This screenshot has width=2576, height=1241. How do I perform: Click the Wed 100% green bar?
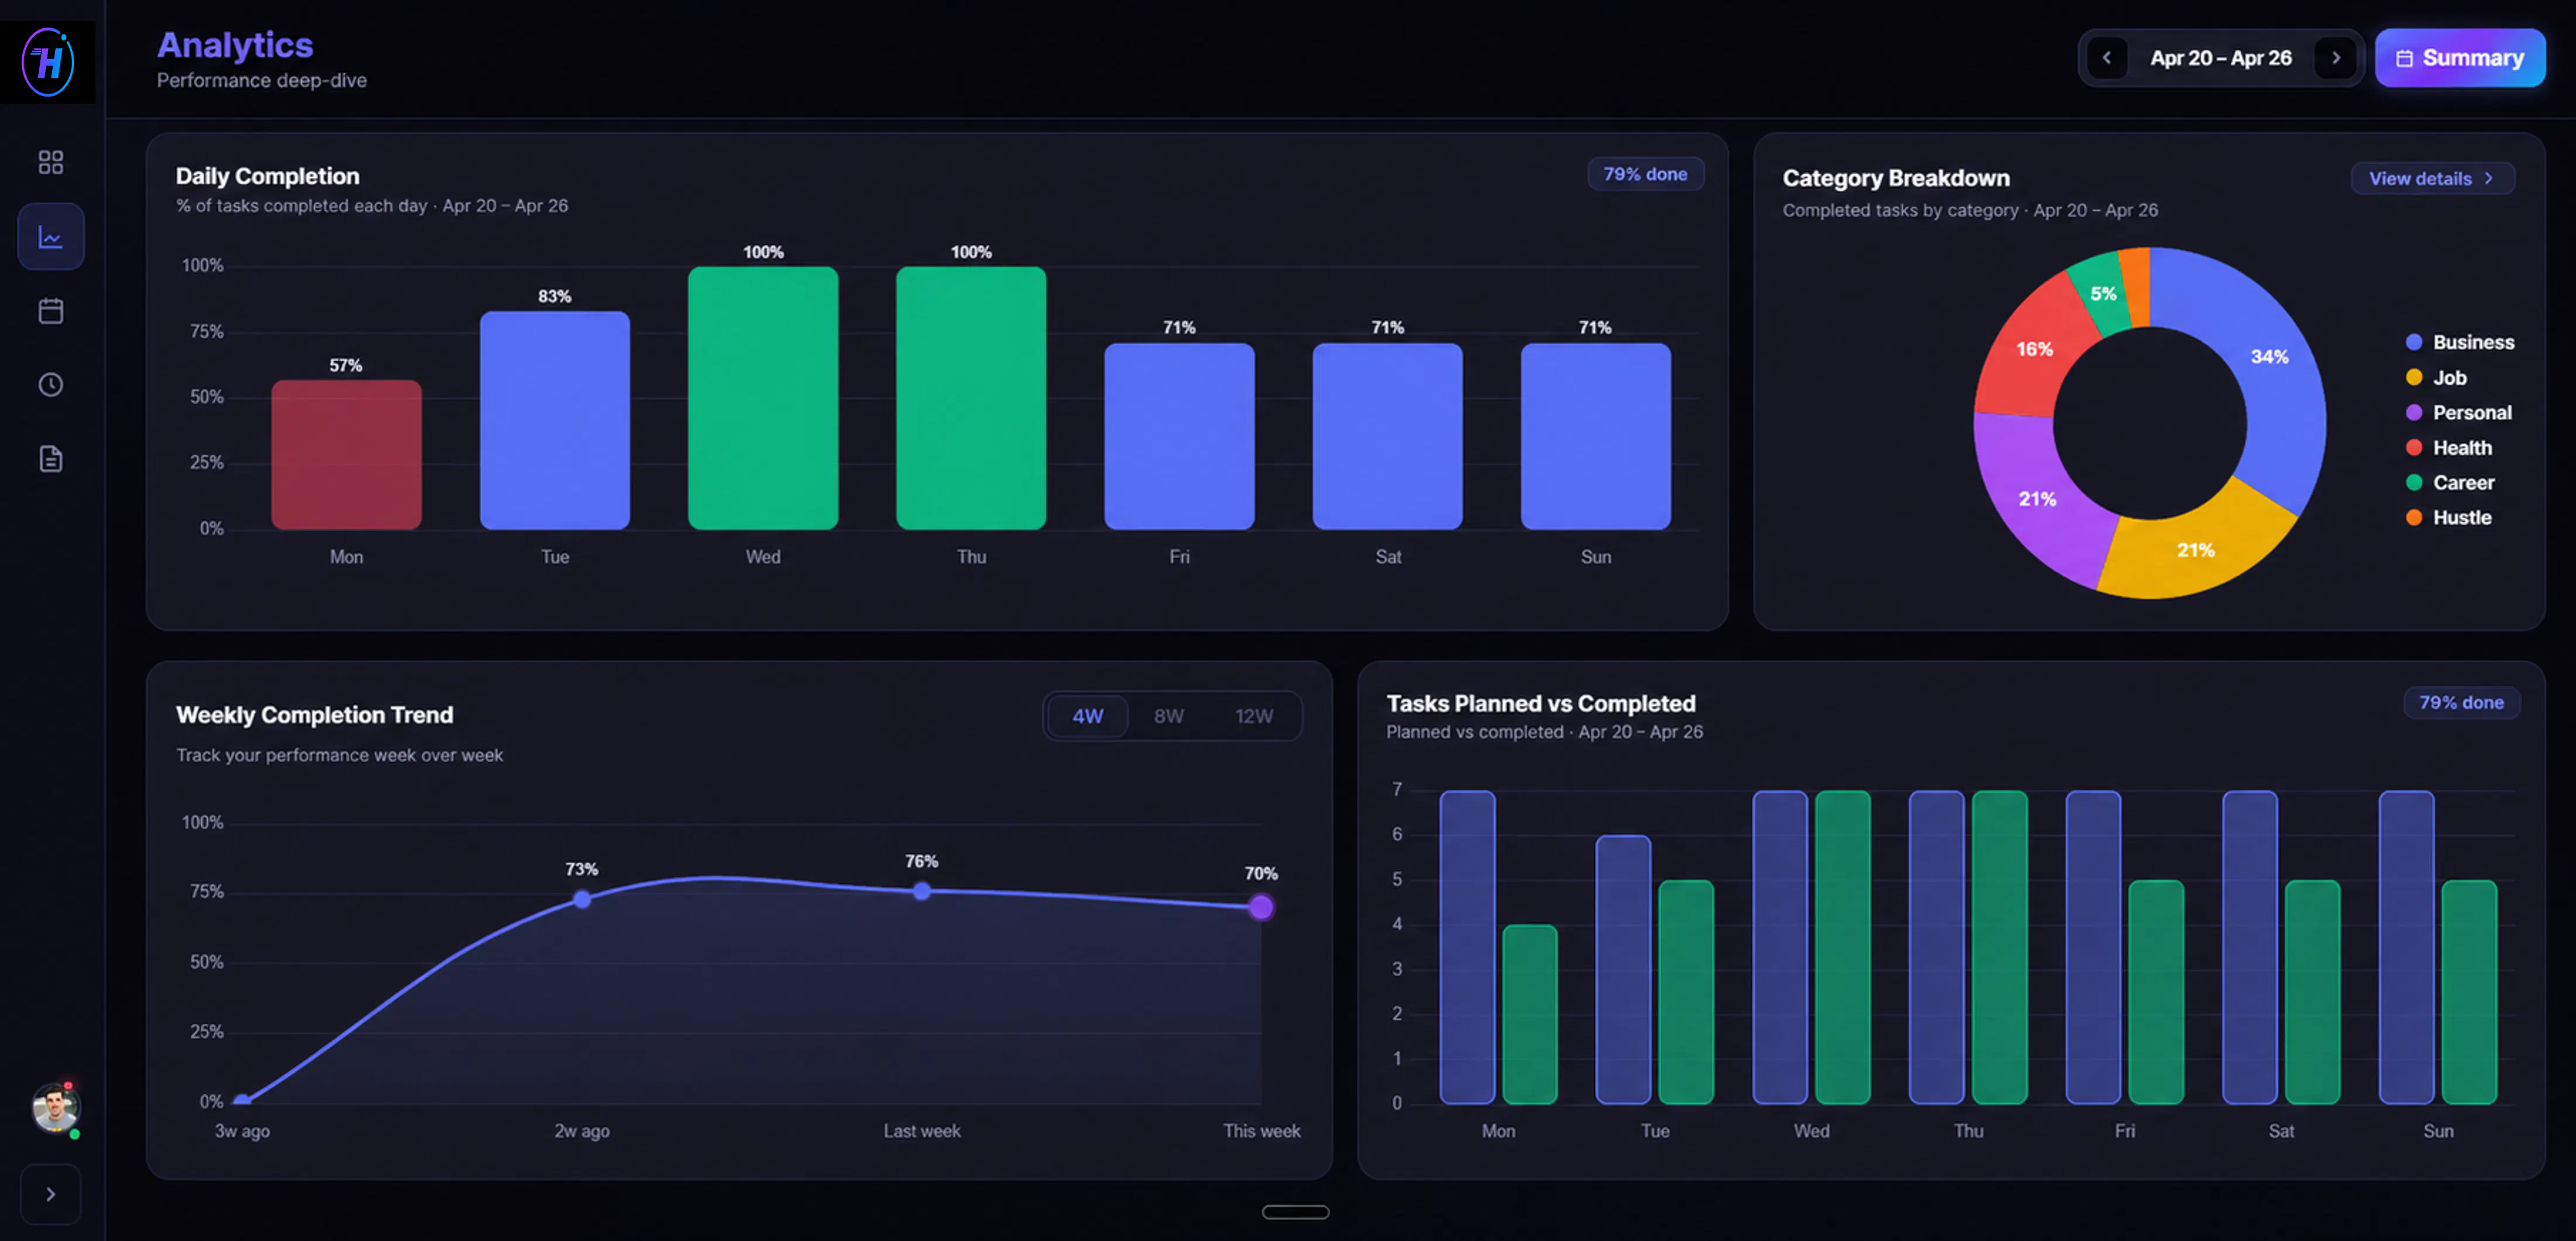[x=763, y=398]
